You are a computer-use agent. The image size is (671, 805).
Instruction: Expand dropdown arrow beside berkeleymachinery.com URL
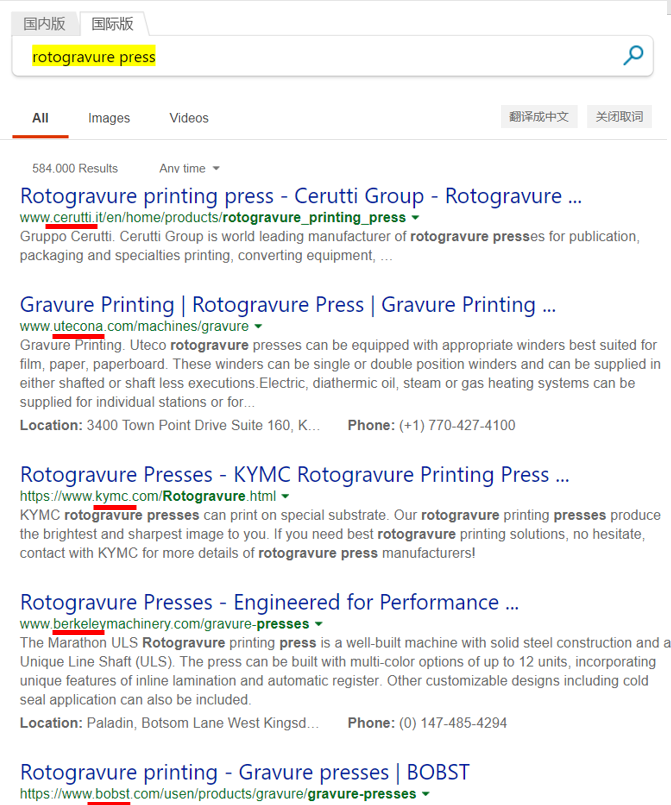point(319,624)
